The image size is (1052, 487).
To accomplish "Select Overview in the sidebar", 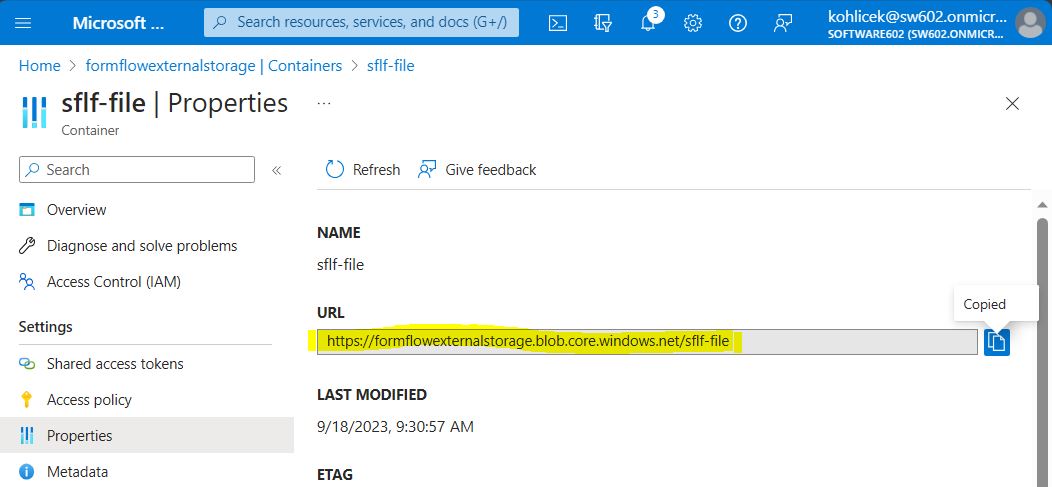I will pos(76,210).
